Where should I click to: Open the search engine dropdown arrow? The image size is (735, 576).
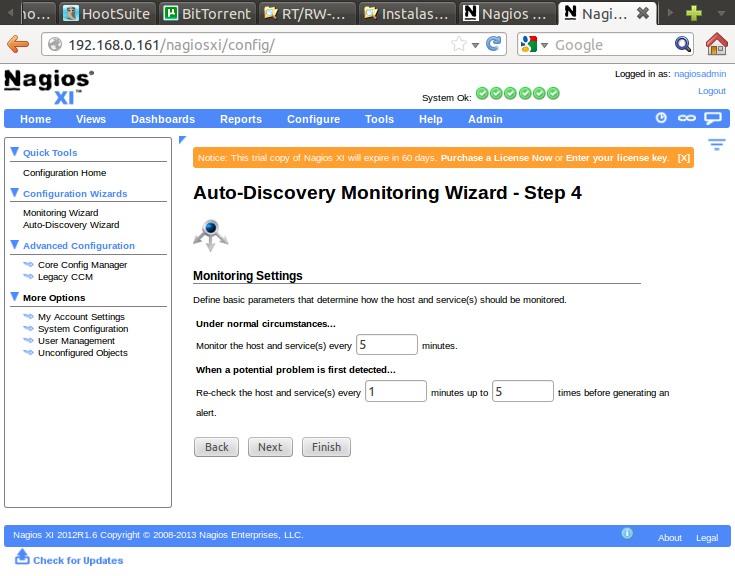[x=545, y=44]
